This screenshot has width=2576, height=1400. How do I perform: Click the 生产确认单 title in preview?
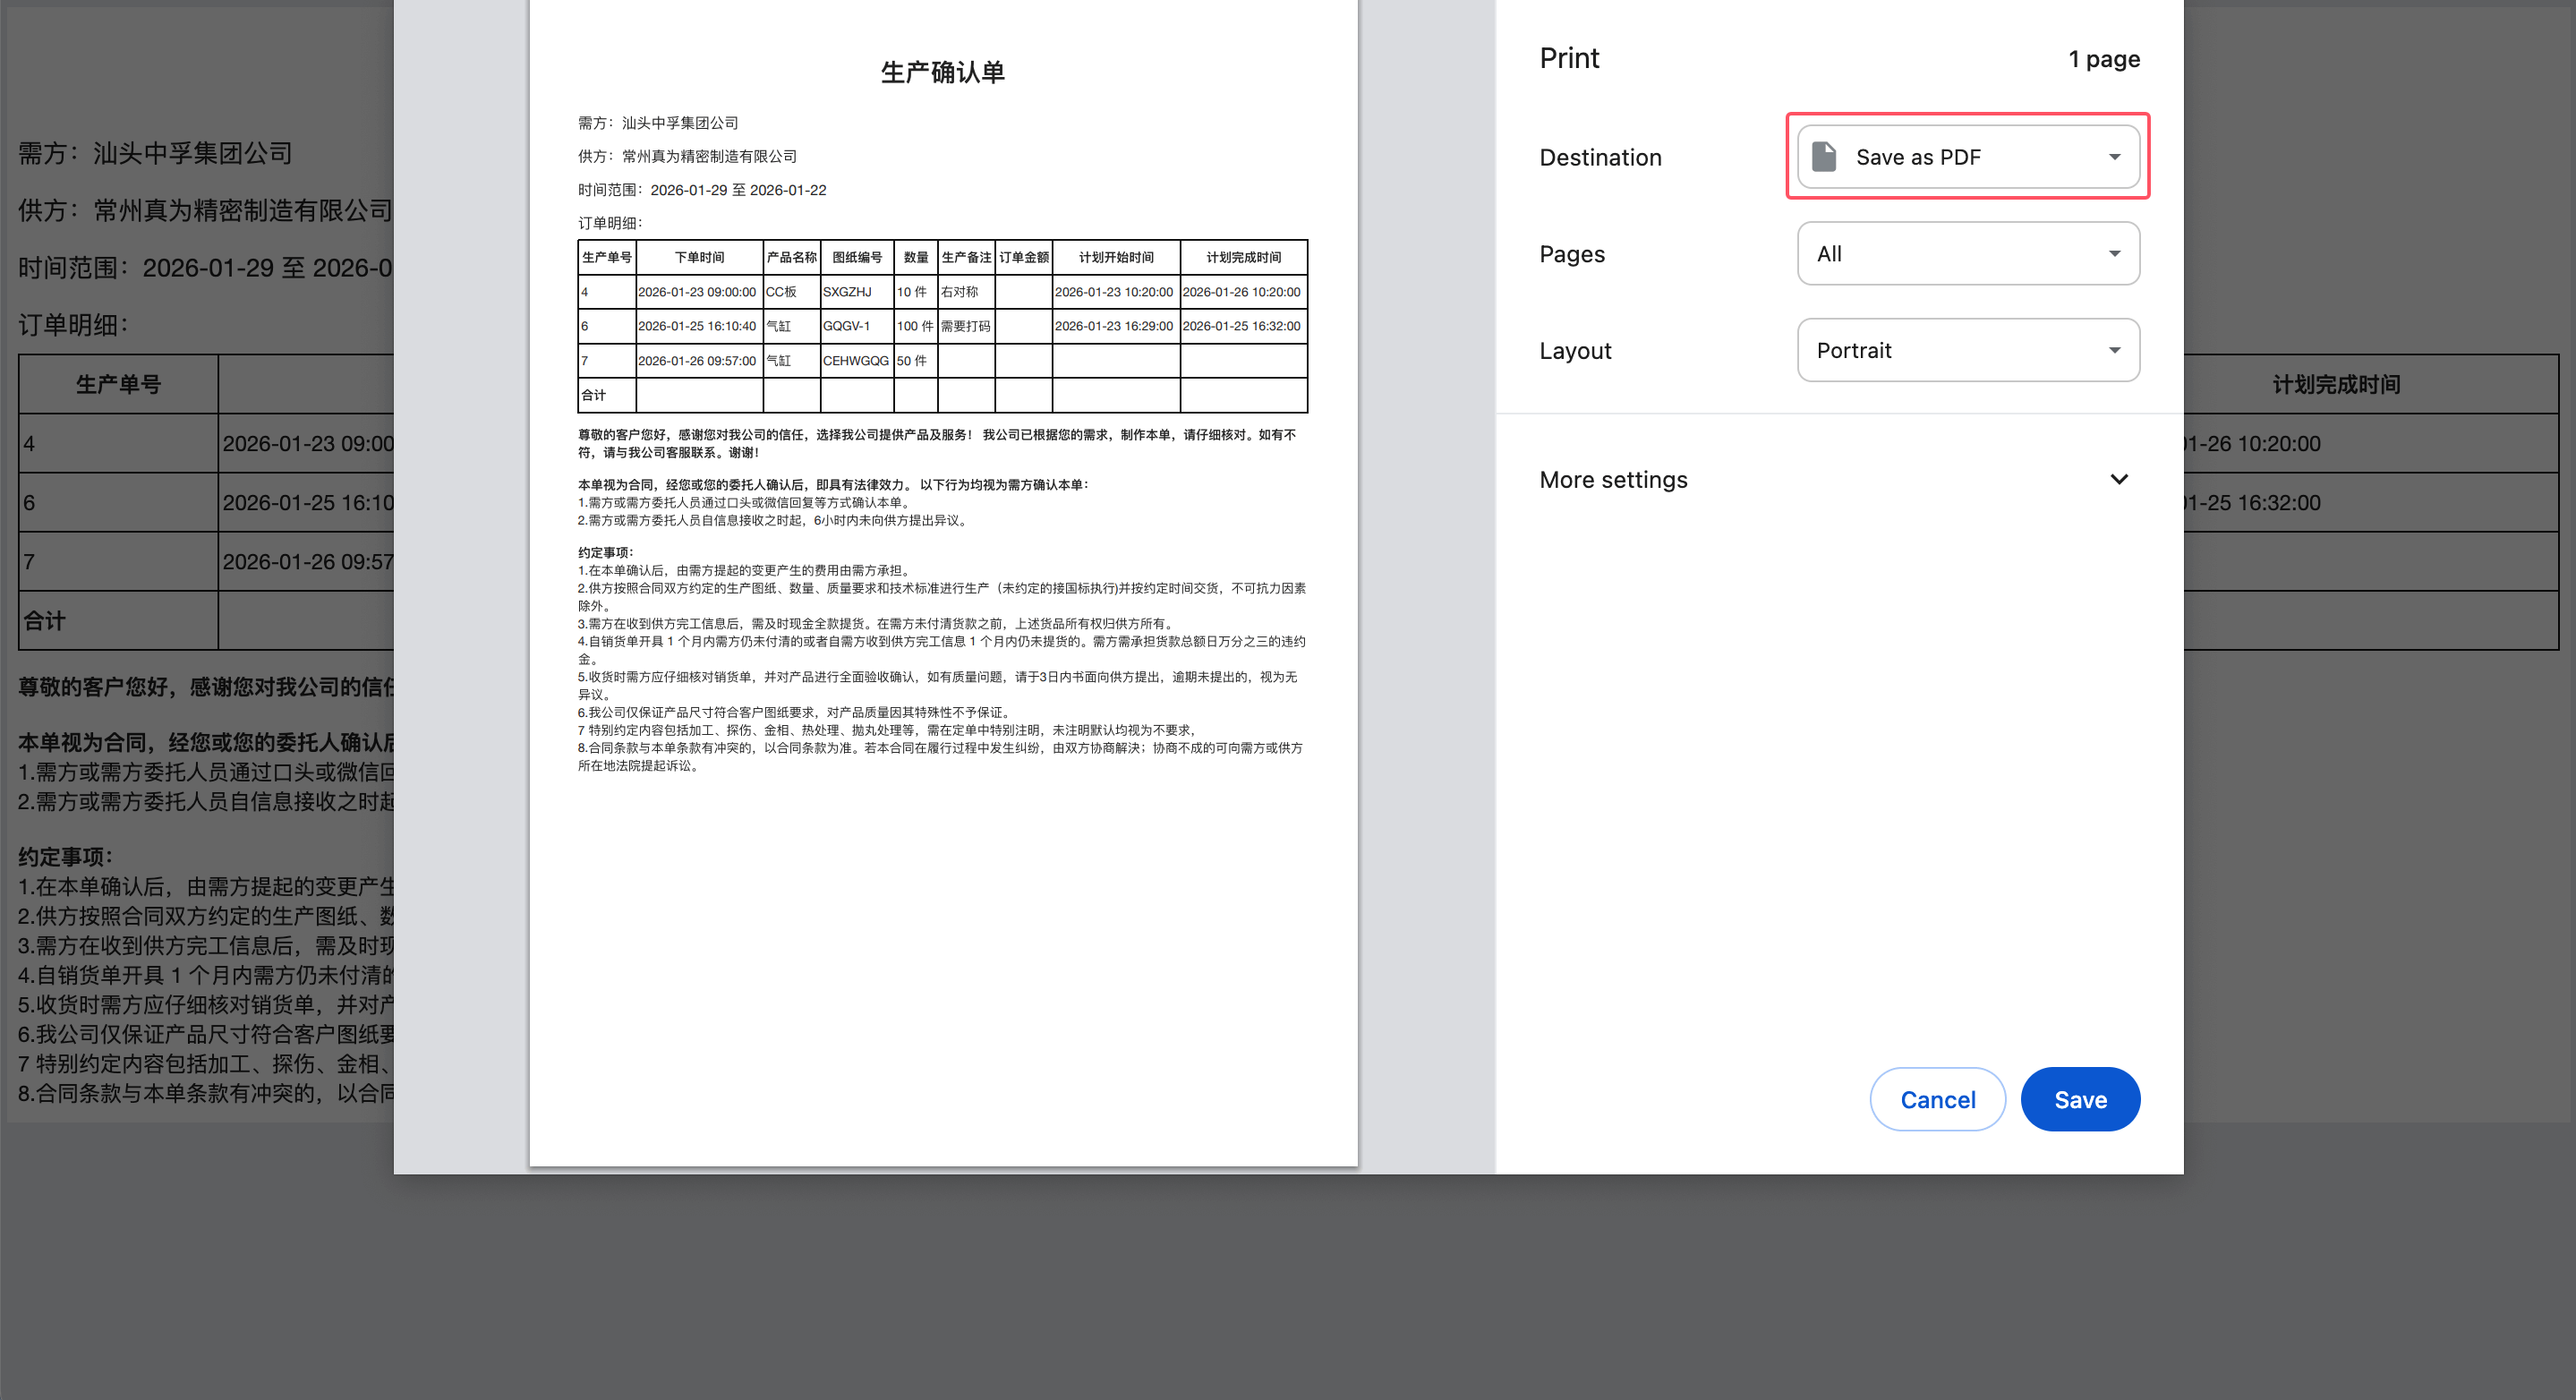(942, 72)
